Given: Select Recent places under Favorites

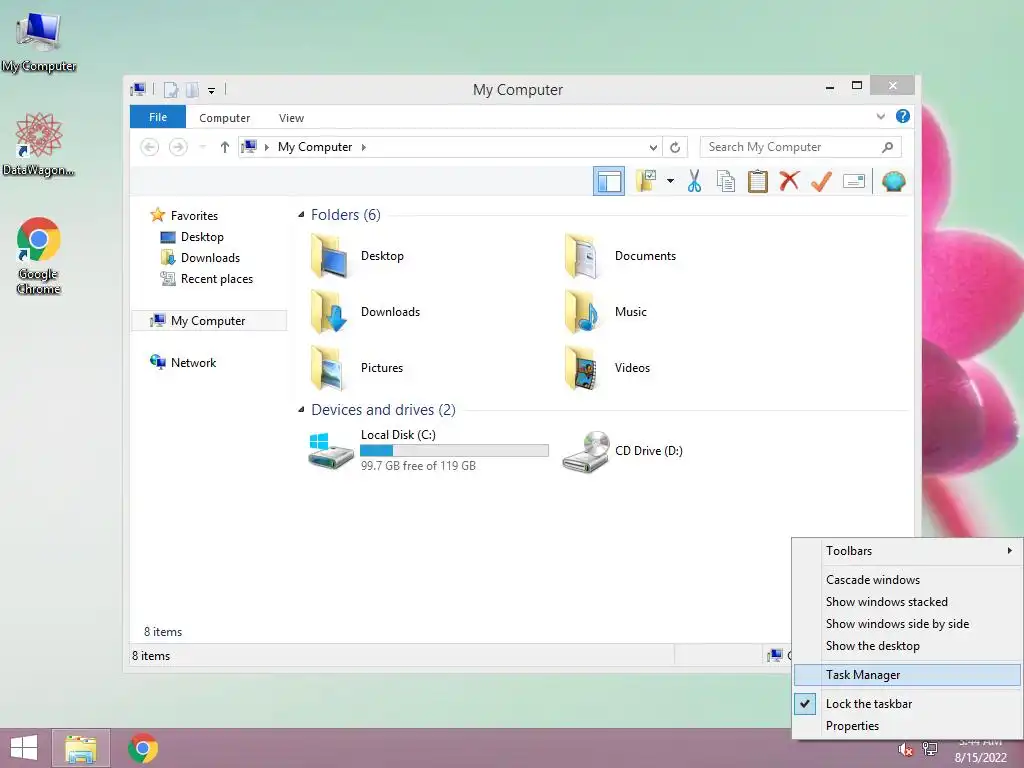Looking at the screenshot, I should (x=206, y=279).
